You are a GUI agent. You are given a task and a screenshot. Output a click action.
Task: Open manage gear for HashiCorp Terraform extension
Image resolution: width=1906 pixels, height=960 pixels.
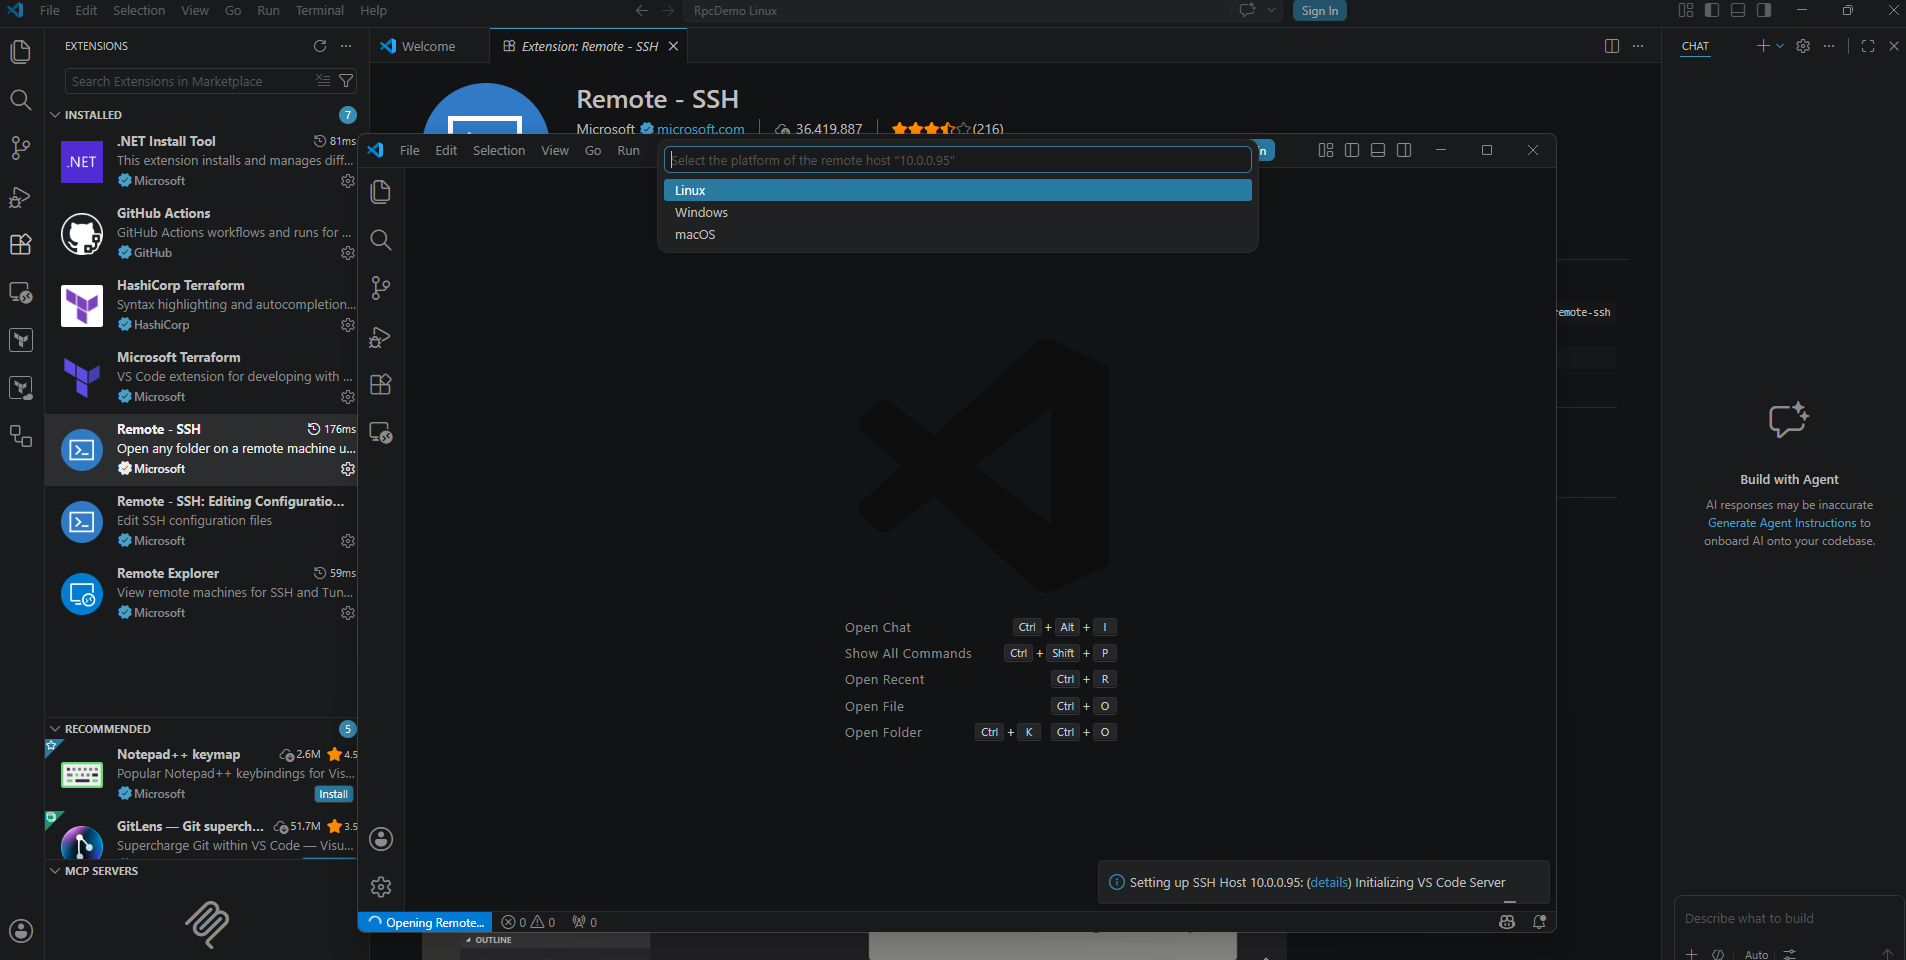[x=348, y=325]
